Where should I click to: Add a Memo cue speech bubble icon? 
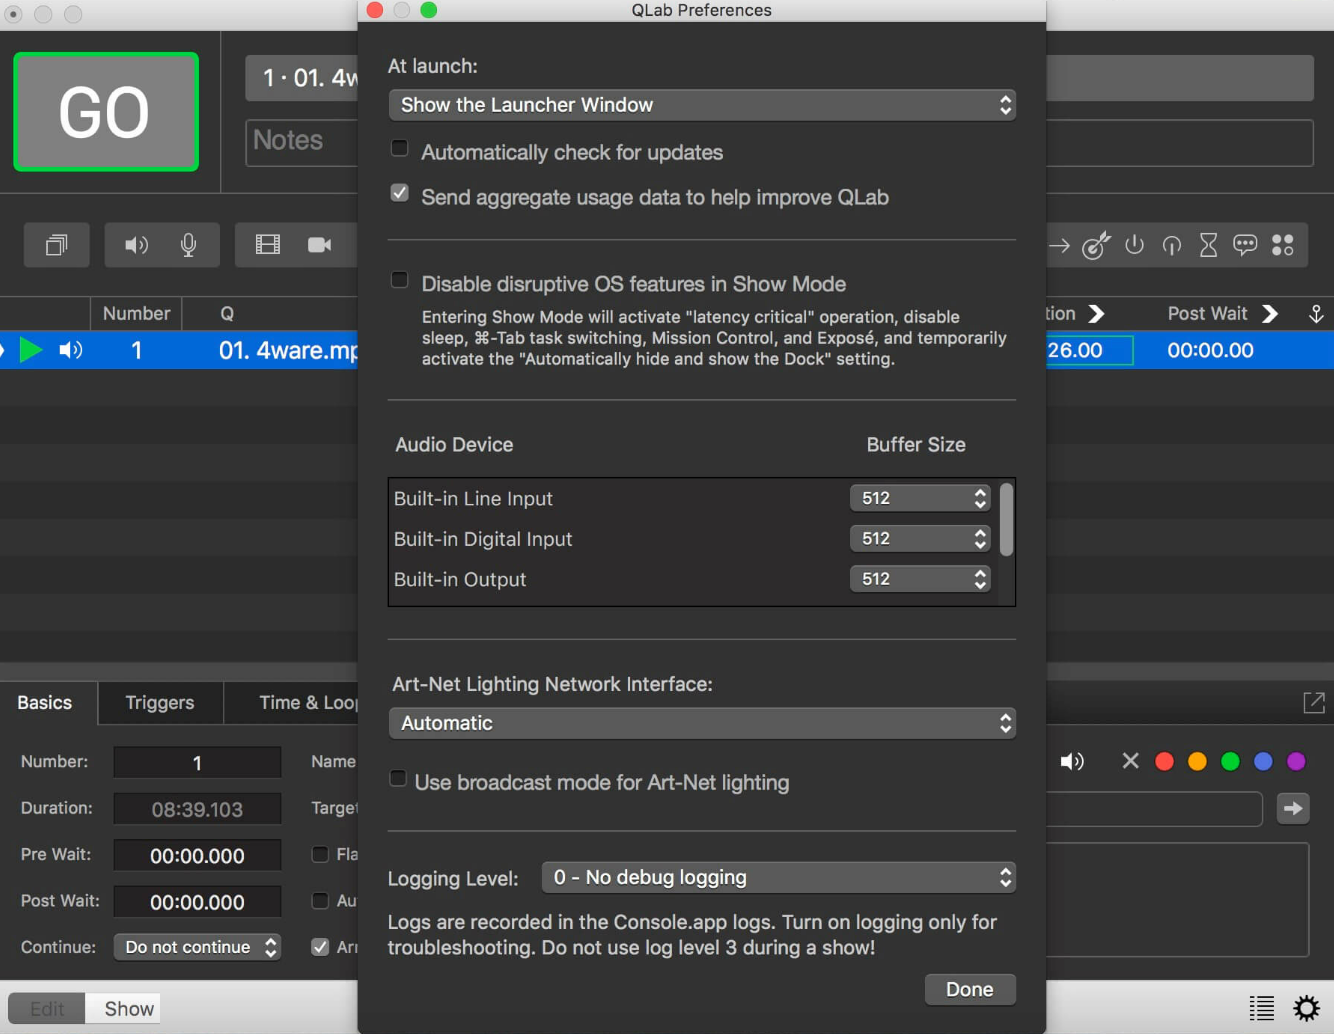click(x=1245, y=245)
